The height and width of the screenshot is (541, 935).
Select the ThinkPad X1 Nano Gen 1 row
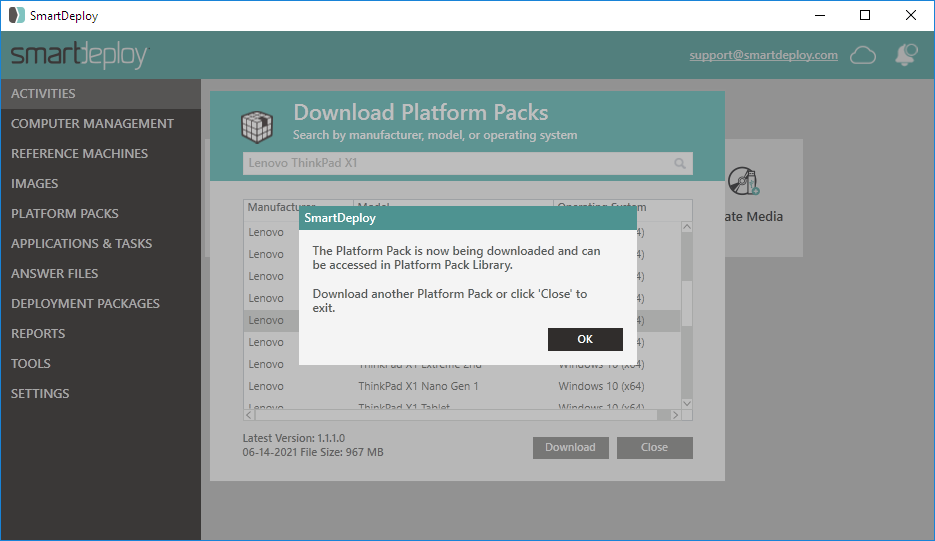418,386
